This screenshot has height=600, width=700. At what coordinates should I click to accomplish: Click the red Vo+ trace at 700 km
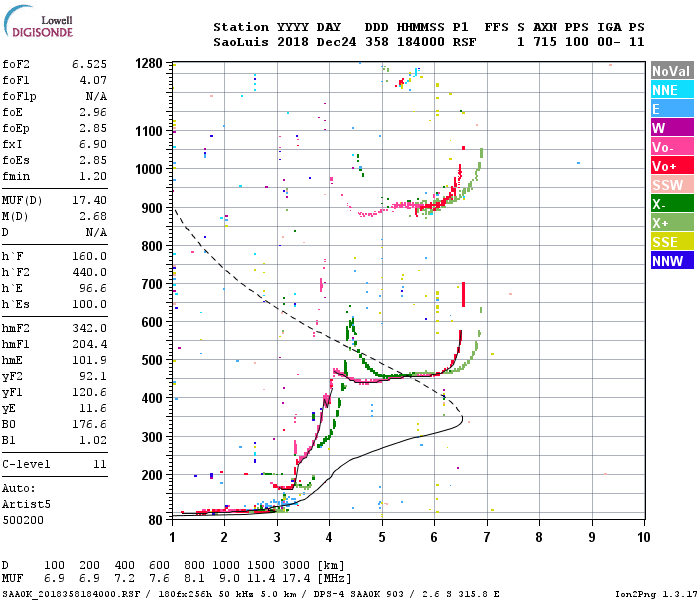463,294
